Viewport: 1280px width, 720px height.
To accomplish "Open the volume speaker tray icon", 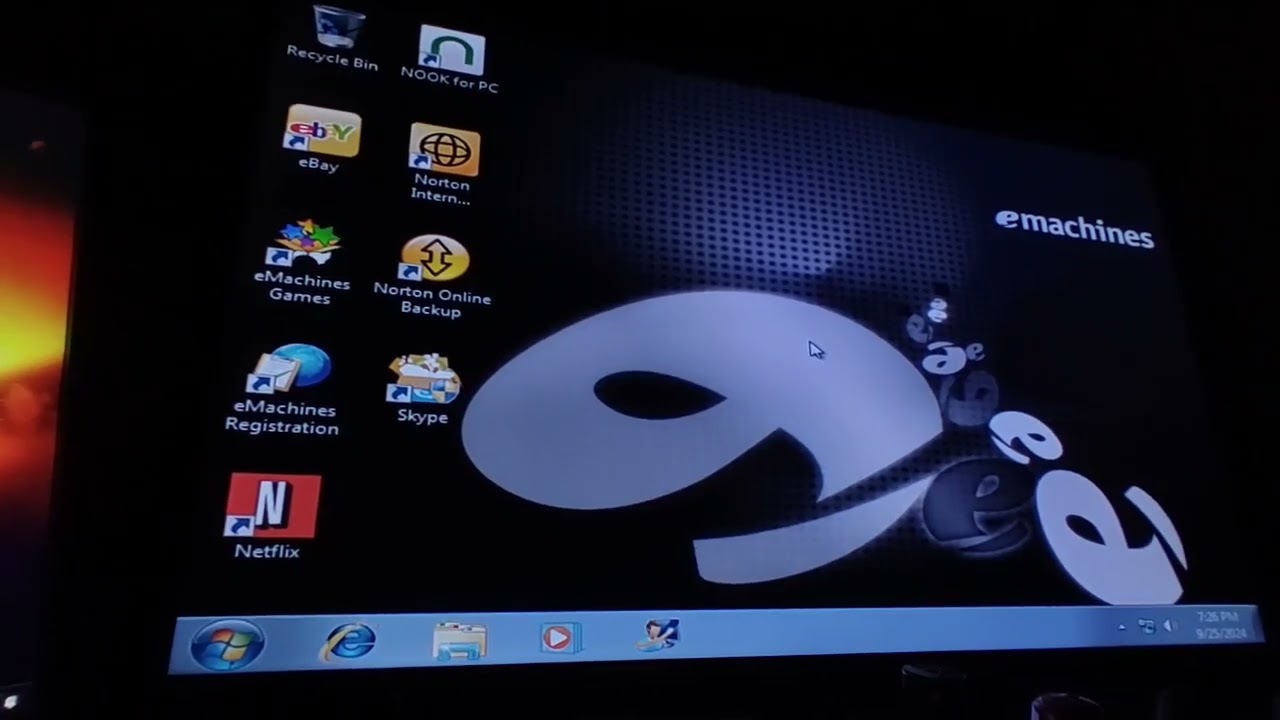I will [x=1171, y=626].
